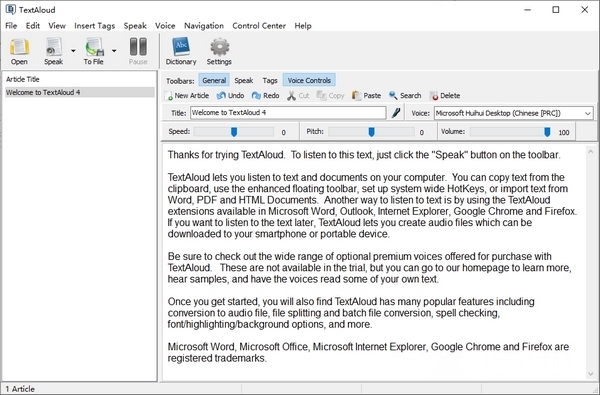The image size is (600, 395).
Task: Click the text scrollbar down arrow
Action: pos(590,374)
